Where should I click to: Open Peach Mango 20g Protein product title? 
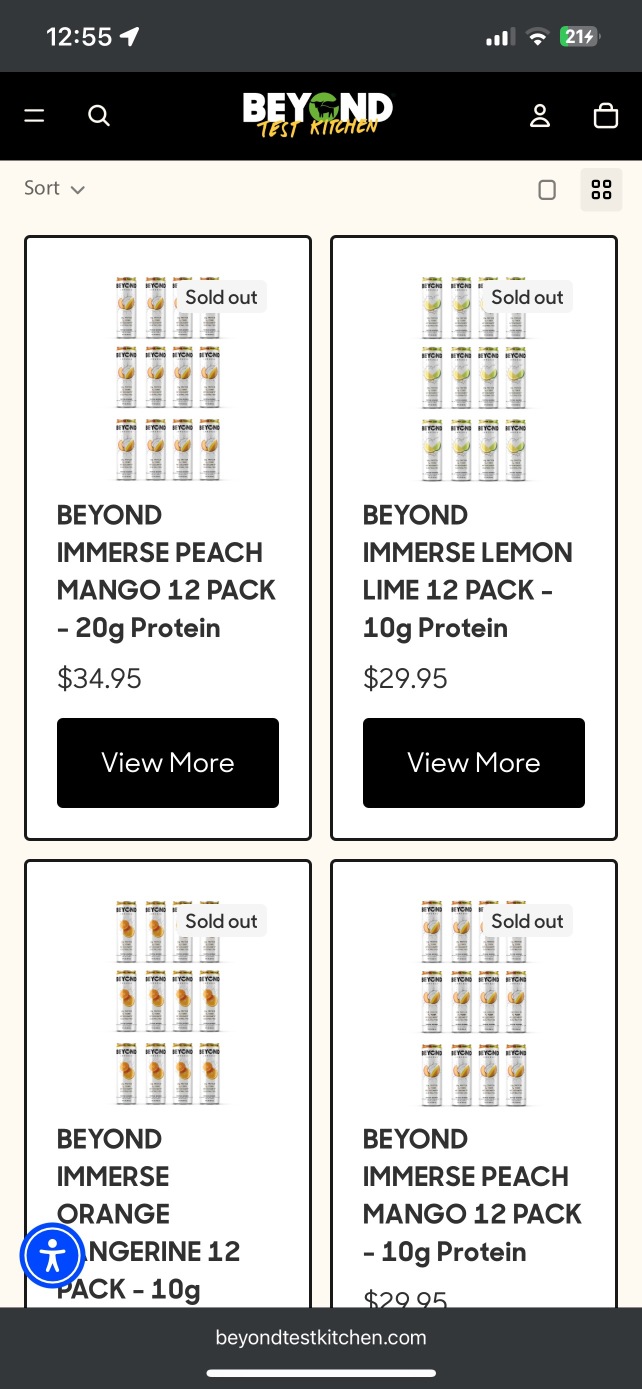[166, 572]
